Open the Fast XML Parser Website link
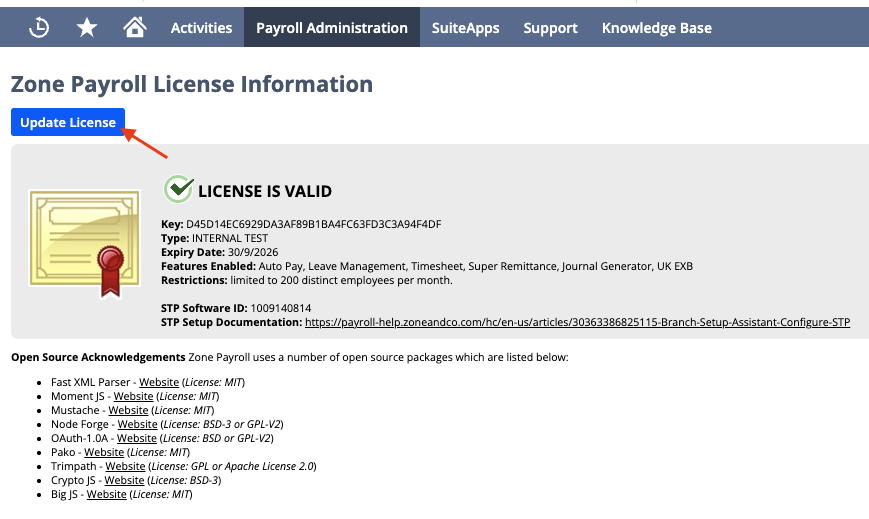Viewport: 869px width, 519px height. [159, 382]
